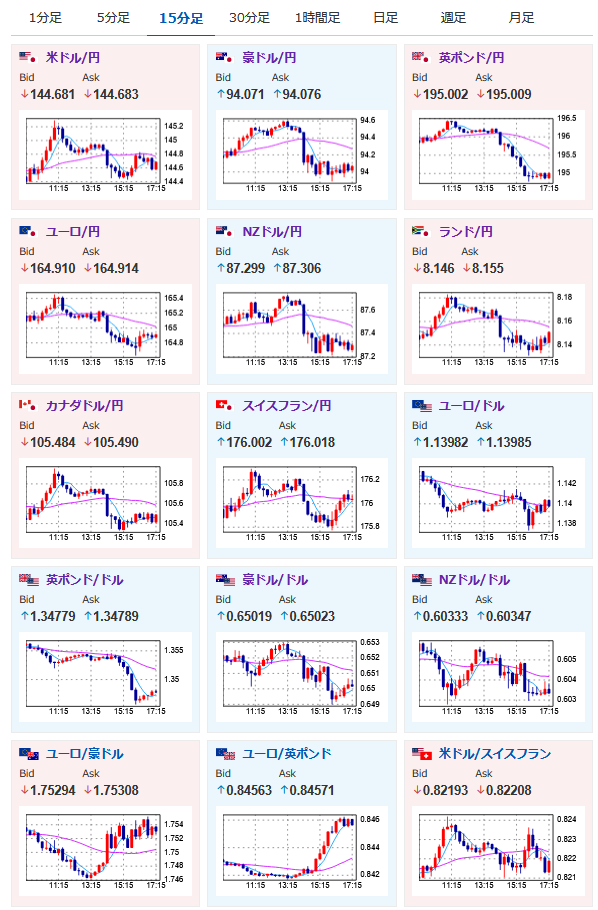Open the 月足 monthly tab
This screenshot has width=598, height=910.
[x=521, y=17]
